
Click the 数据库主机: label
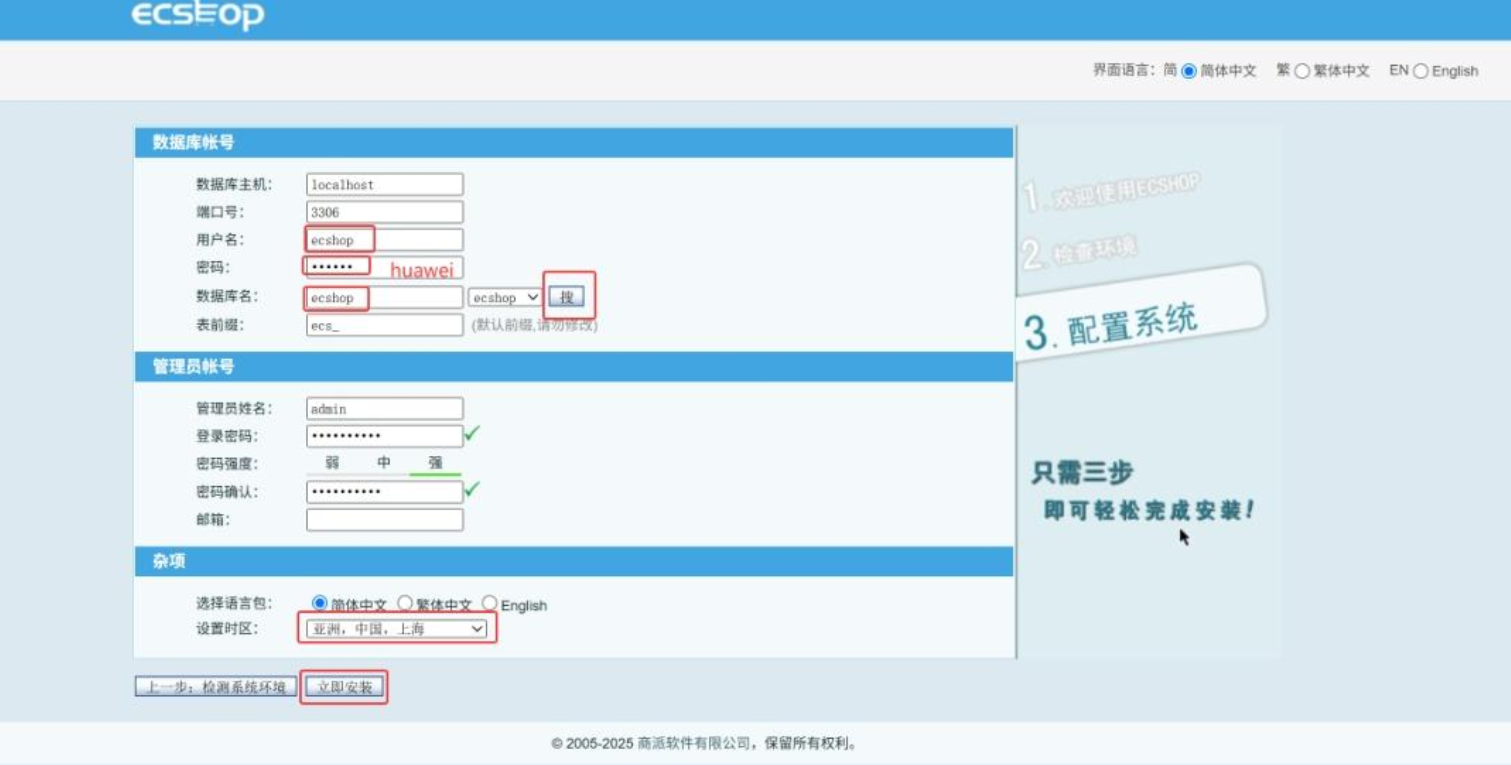[233, 184]
